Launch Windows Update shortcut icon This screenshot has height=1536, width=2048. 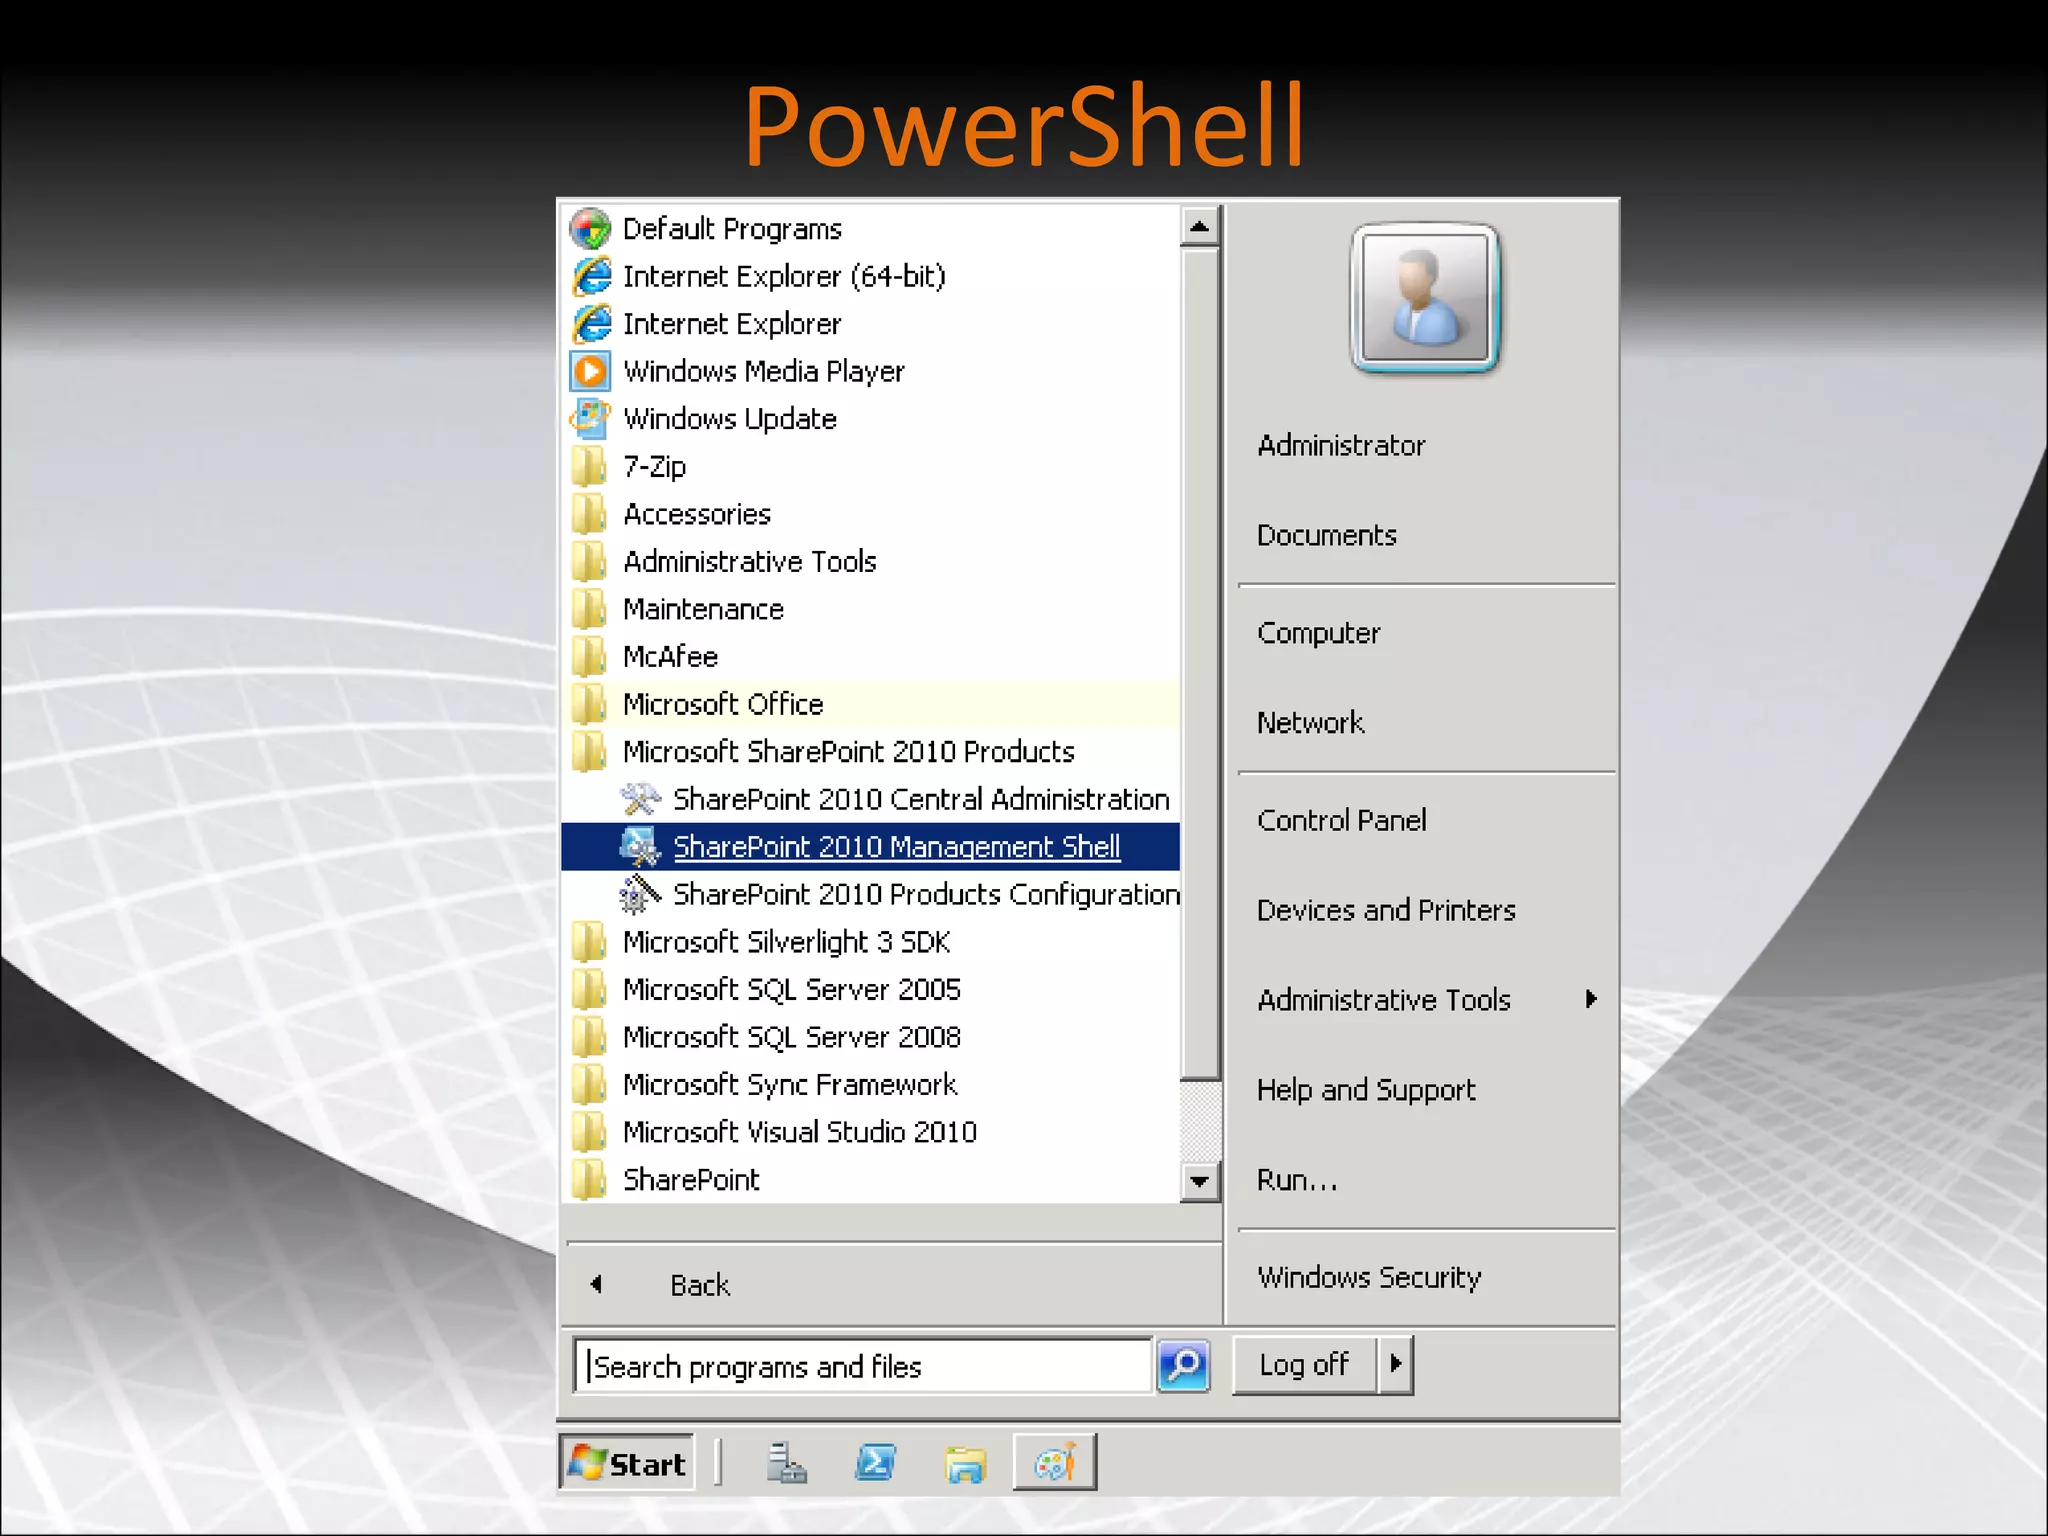pyautogui.click(x=590, y=419)
